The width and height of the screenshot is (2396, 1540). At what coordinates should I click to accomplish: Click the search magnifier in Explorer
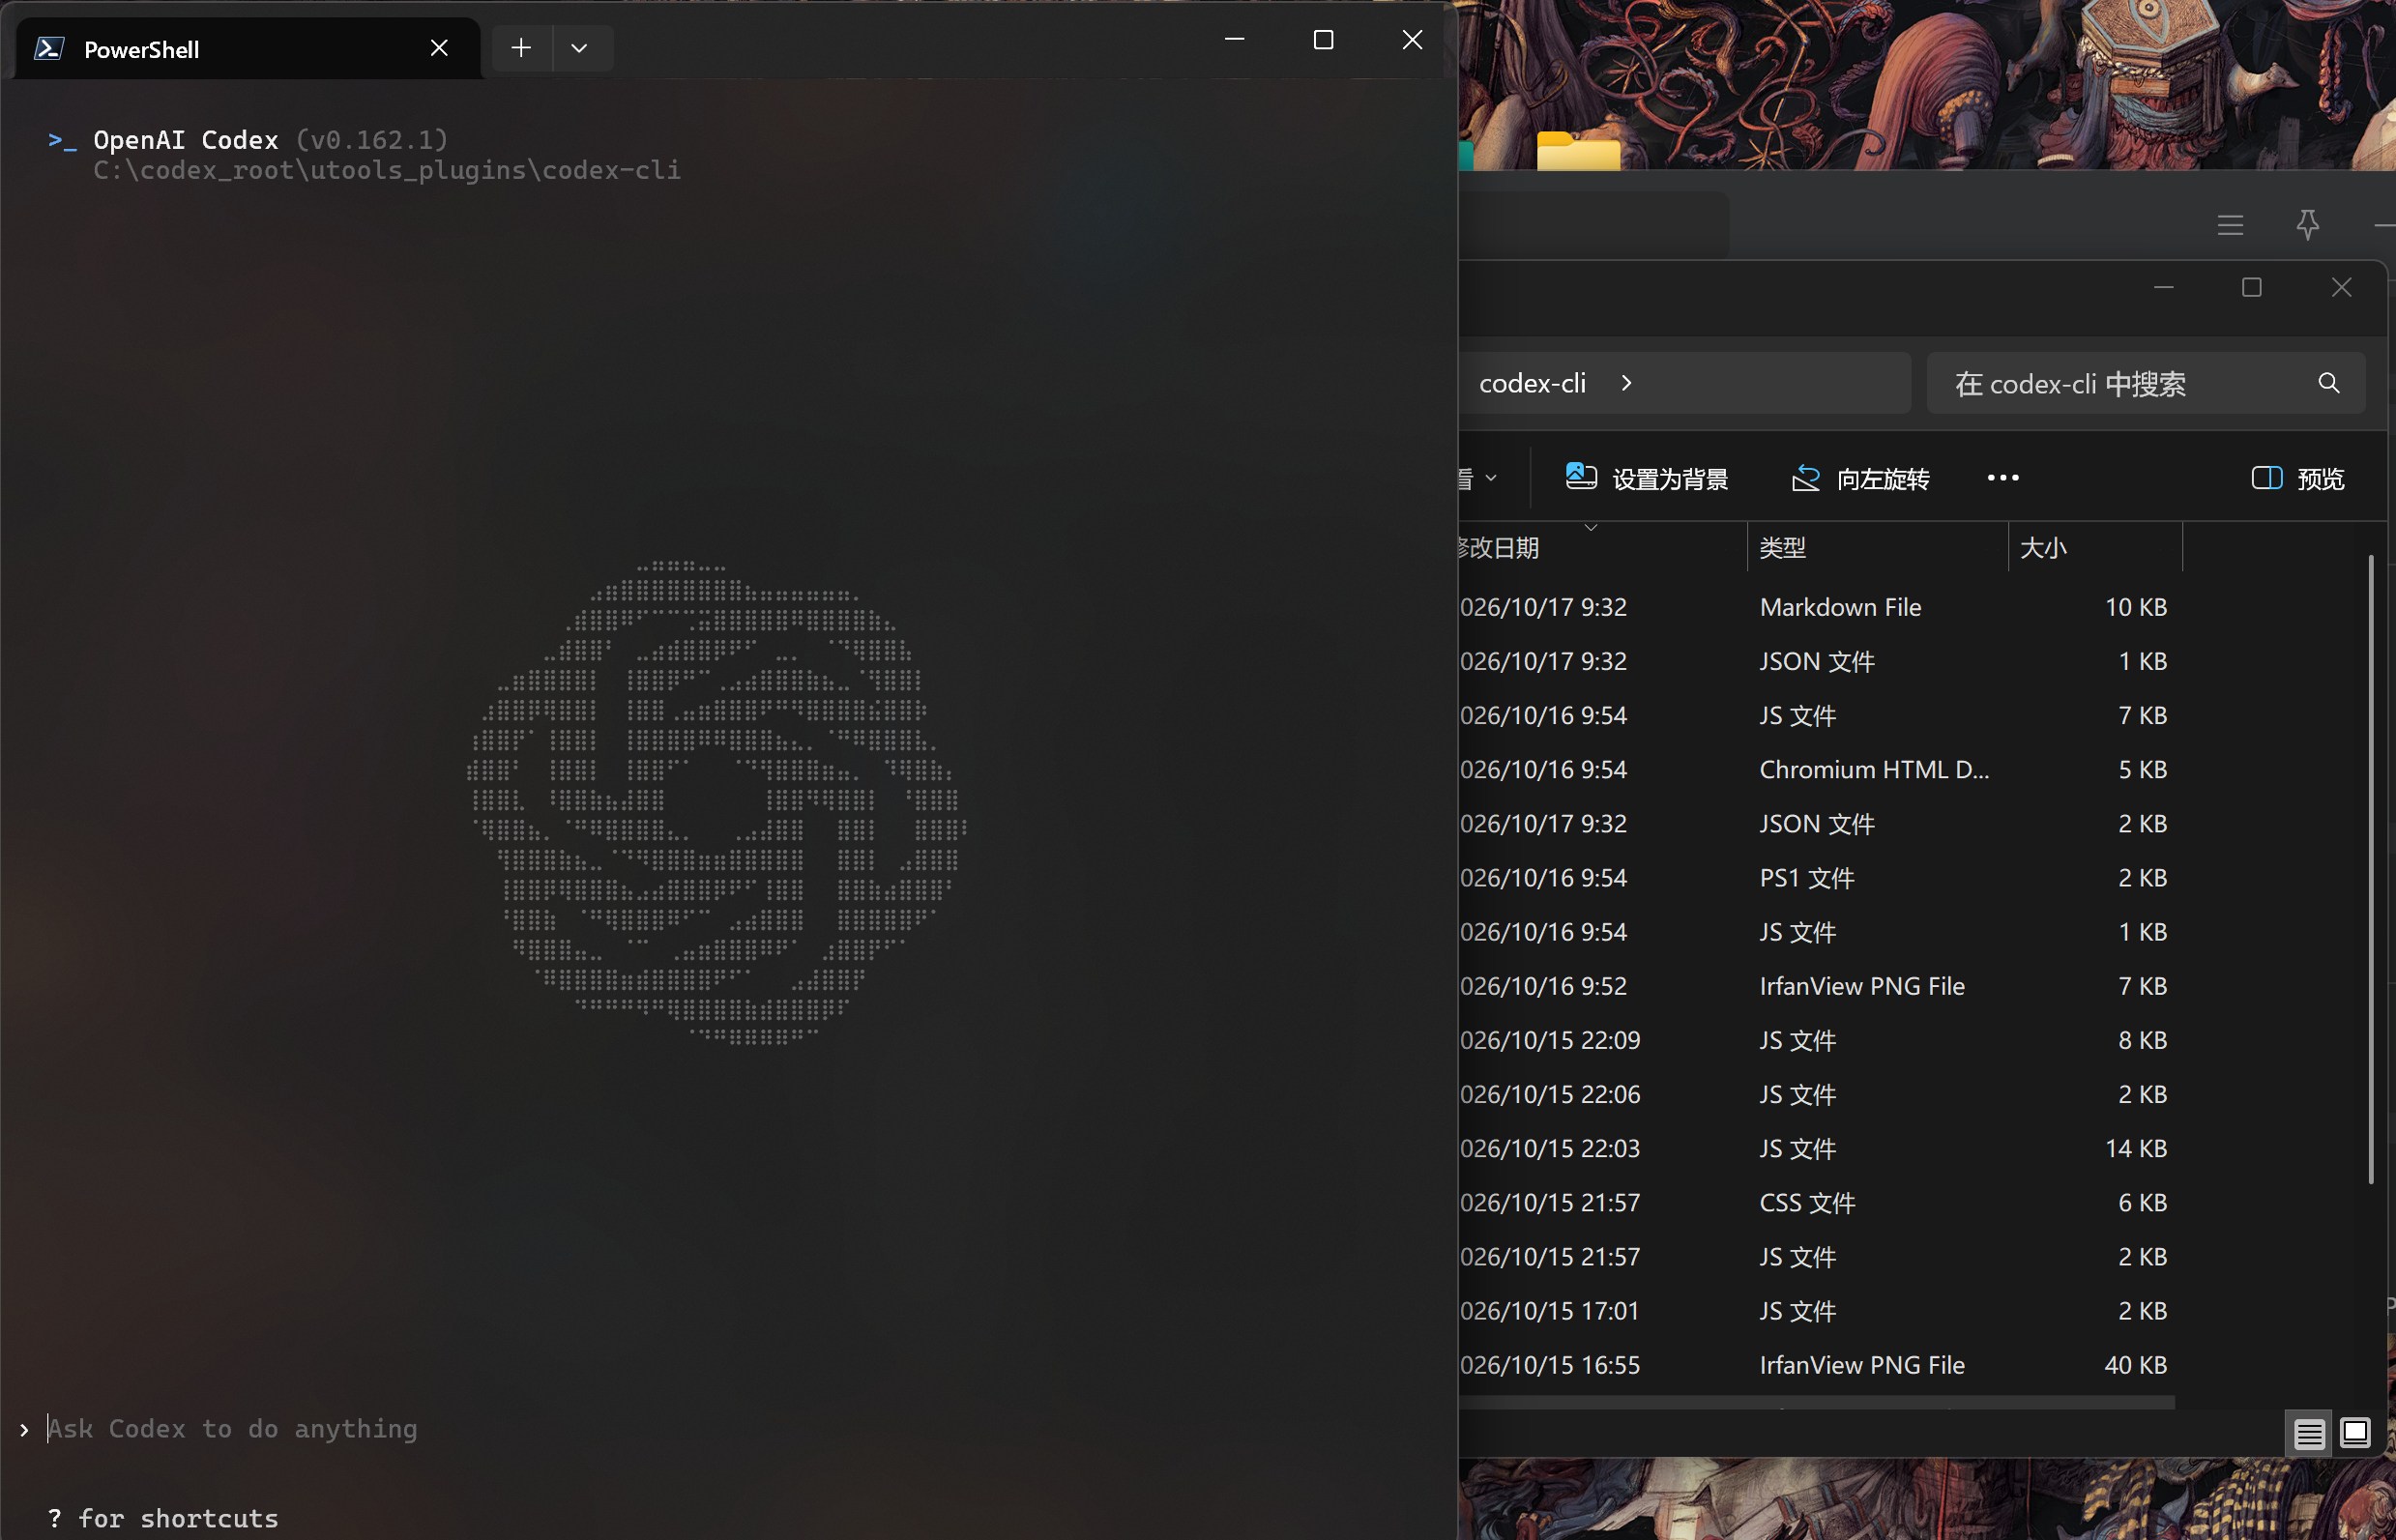[2328, 383]
